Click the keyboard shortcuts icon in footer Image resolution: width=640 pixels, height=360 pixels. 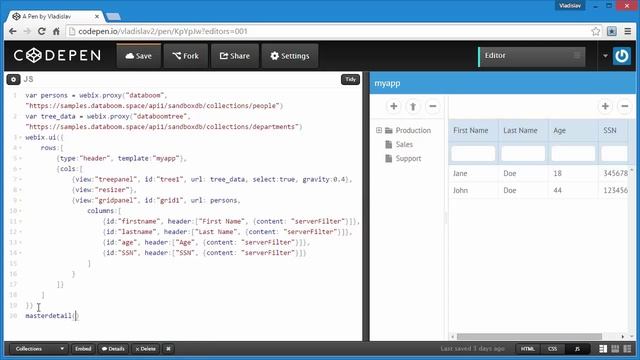coord(168,349)
